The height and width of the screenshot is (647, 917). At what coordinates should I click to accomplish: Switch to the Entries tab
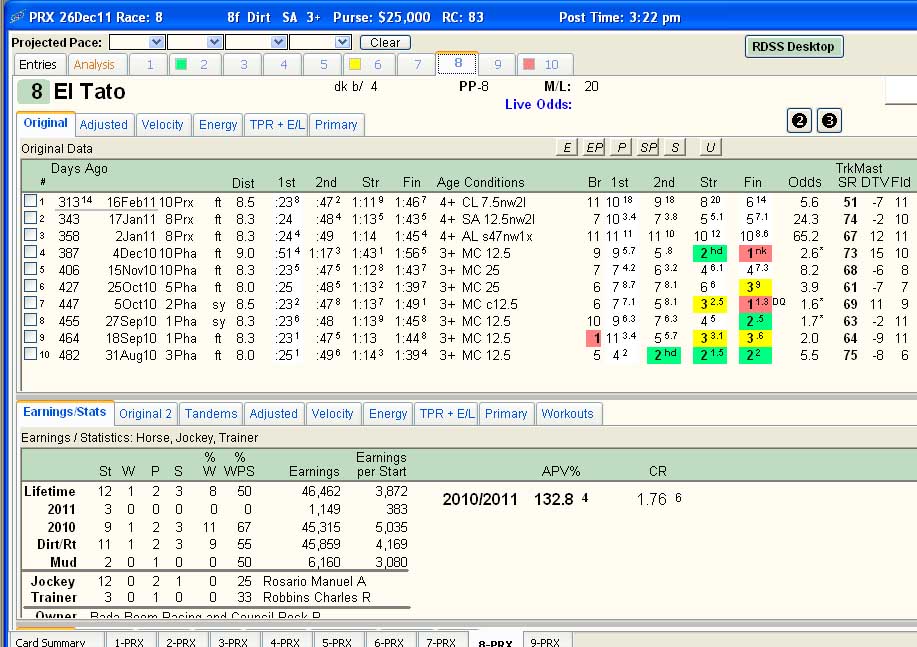pos(38,64)
